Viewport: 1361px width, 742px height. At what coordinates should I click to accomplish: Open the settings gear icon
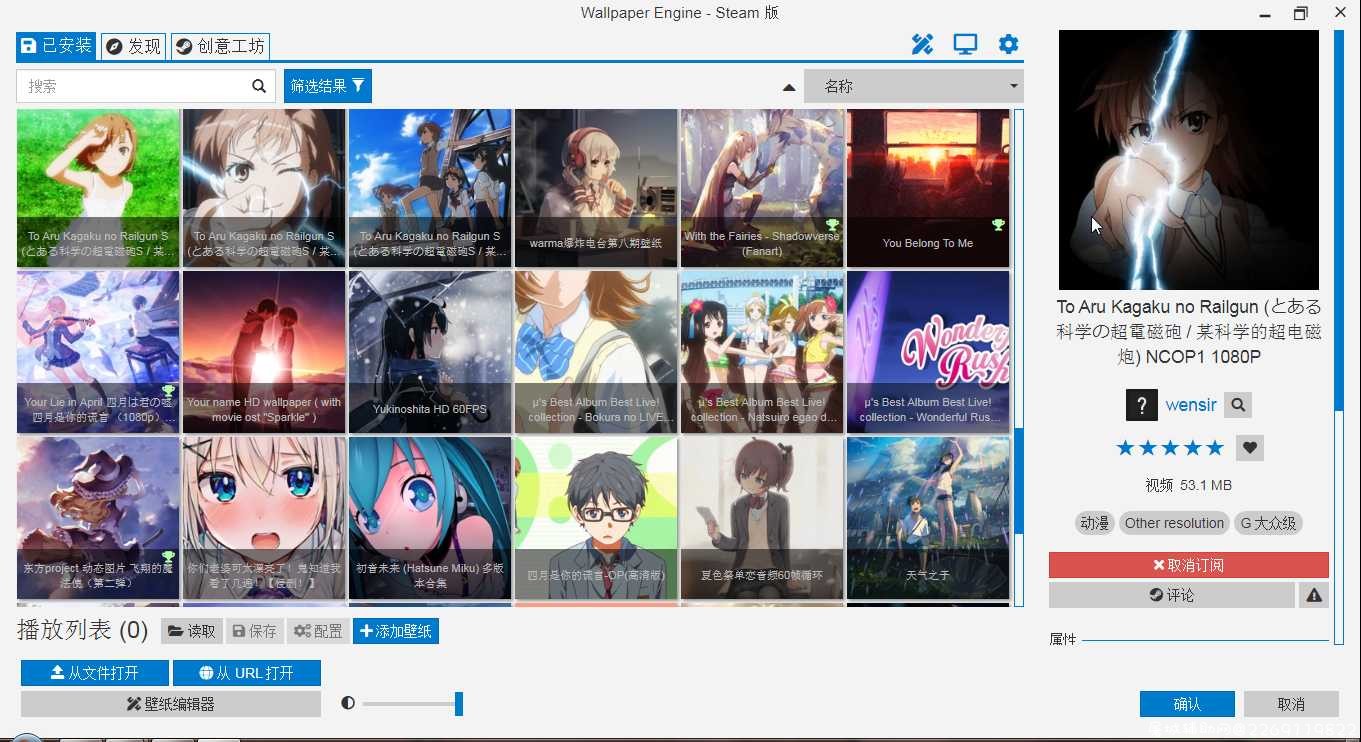point(1008,44)
